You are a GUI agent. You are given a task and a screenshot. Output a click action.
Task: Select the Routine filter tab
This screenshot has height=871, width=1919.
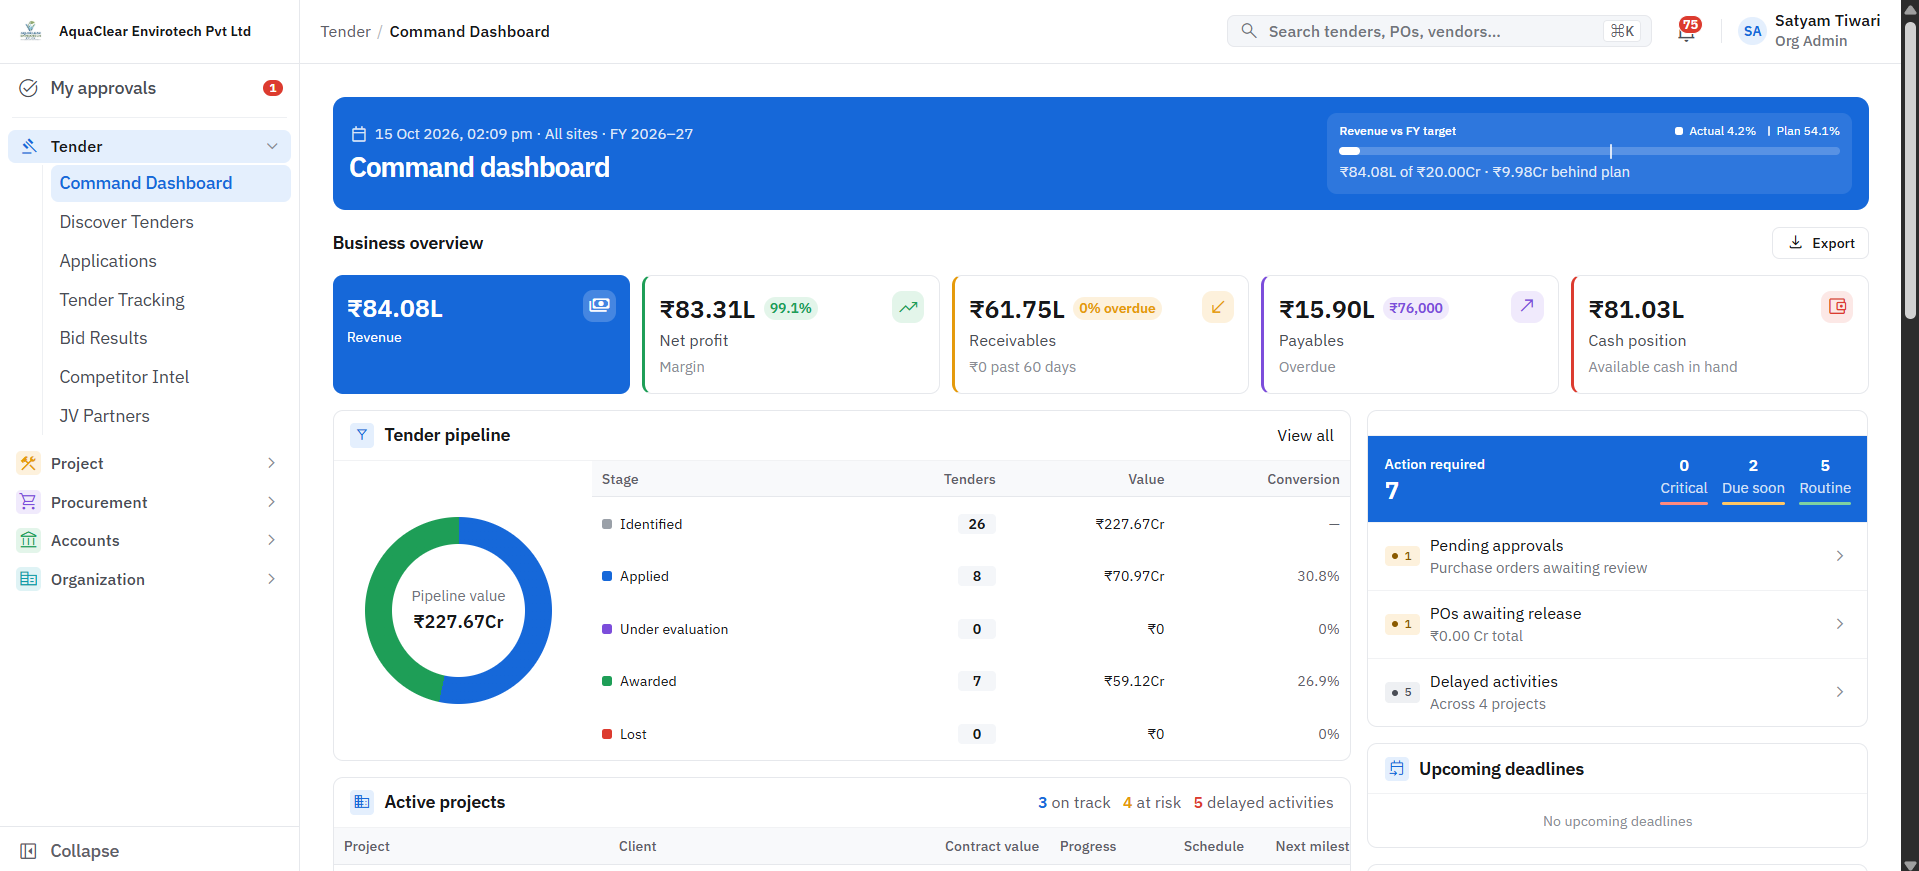[1825, 480]
